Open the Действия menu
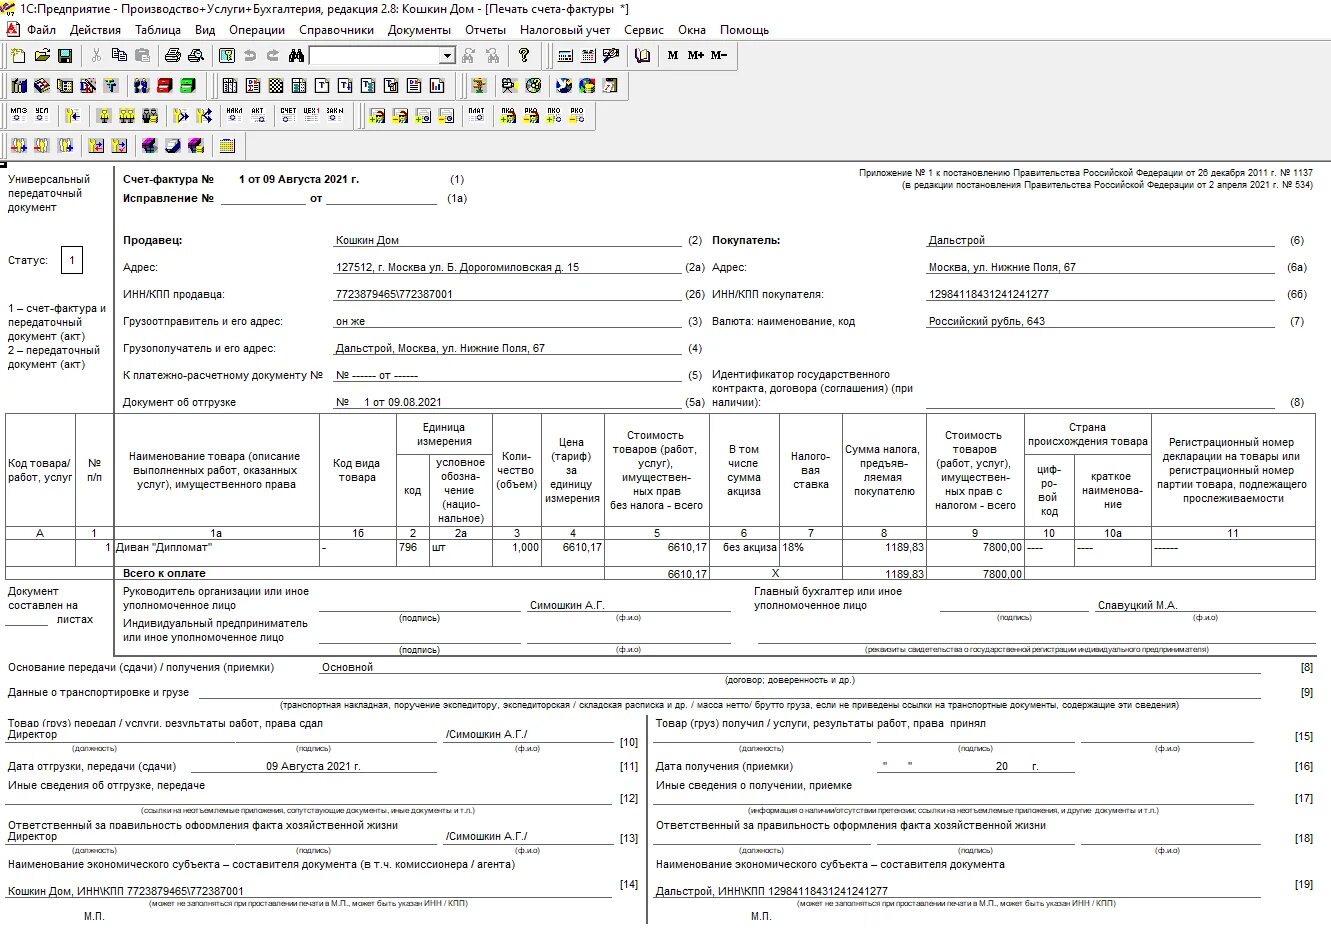This screenshot has height=933, width=1331. (95, 30)
